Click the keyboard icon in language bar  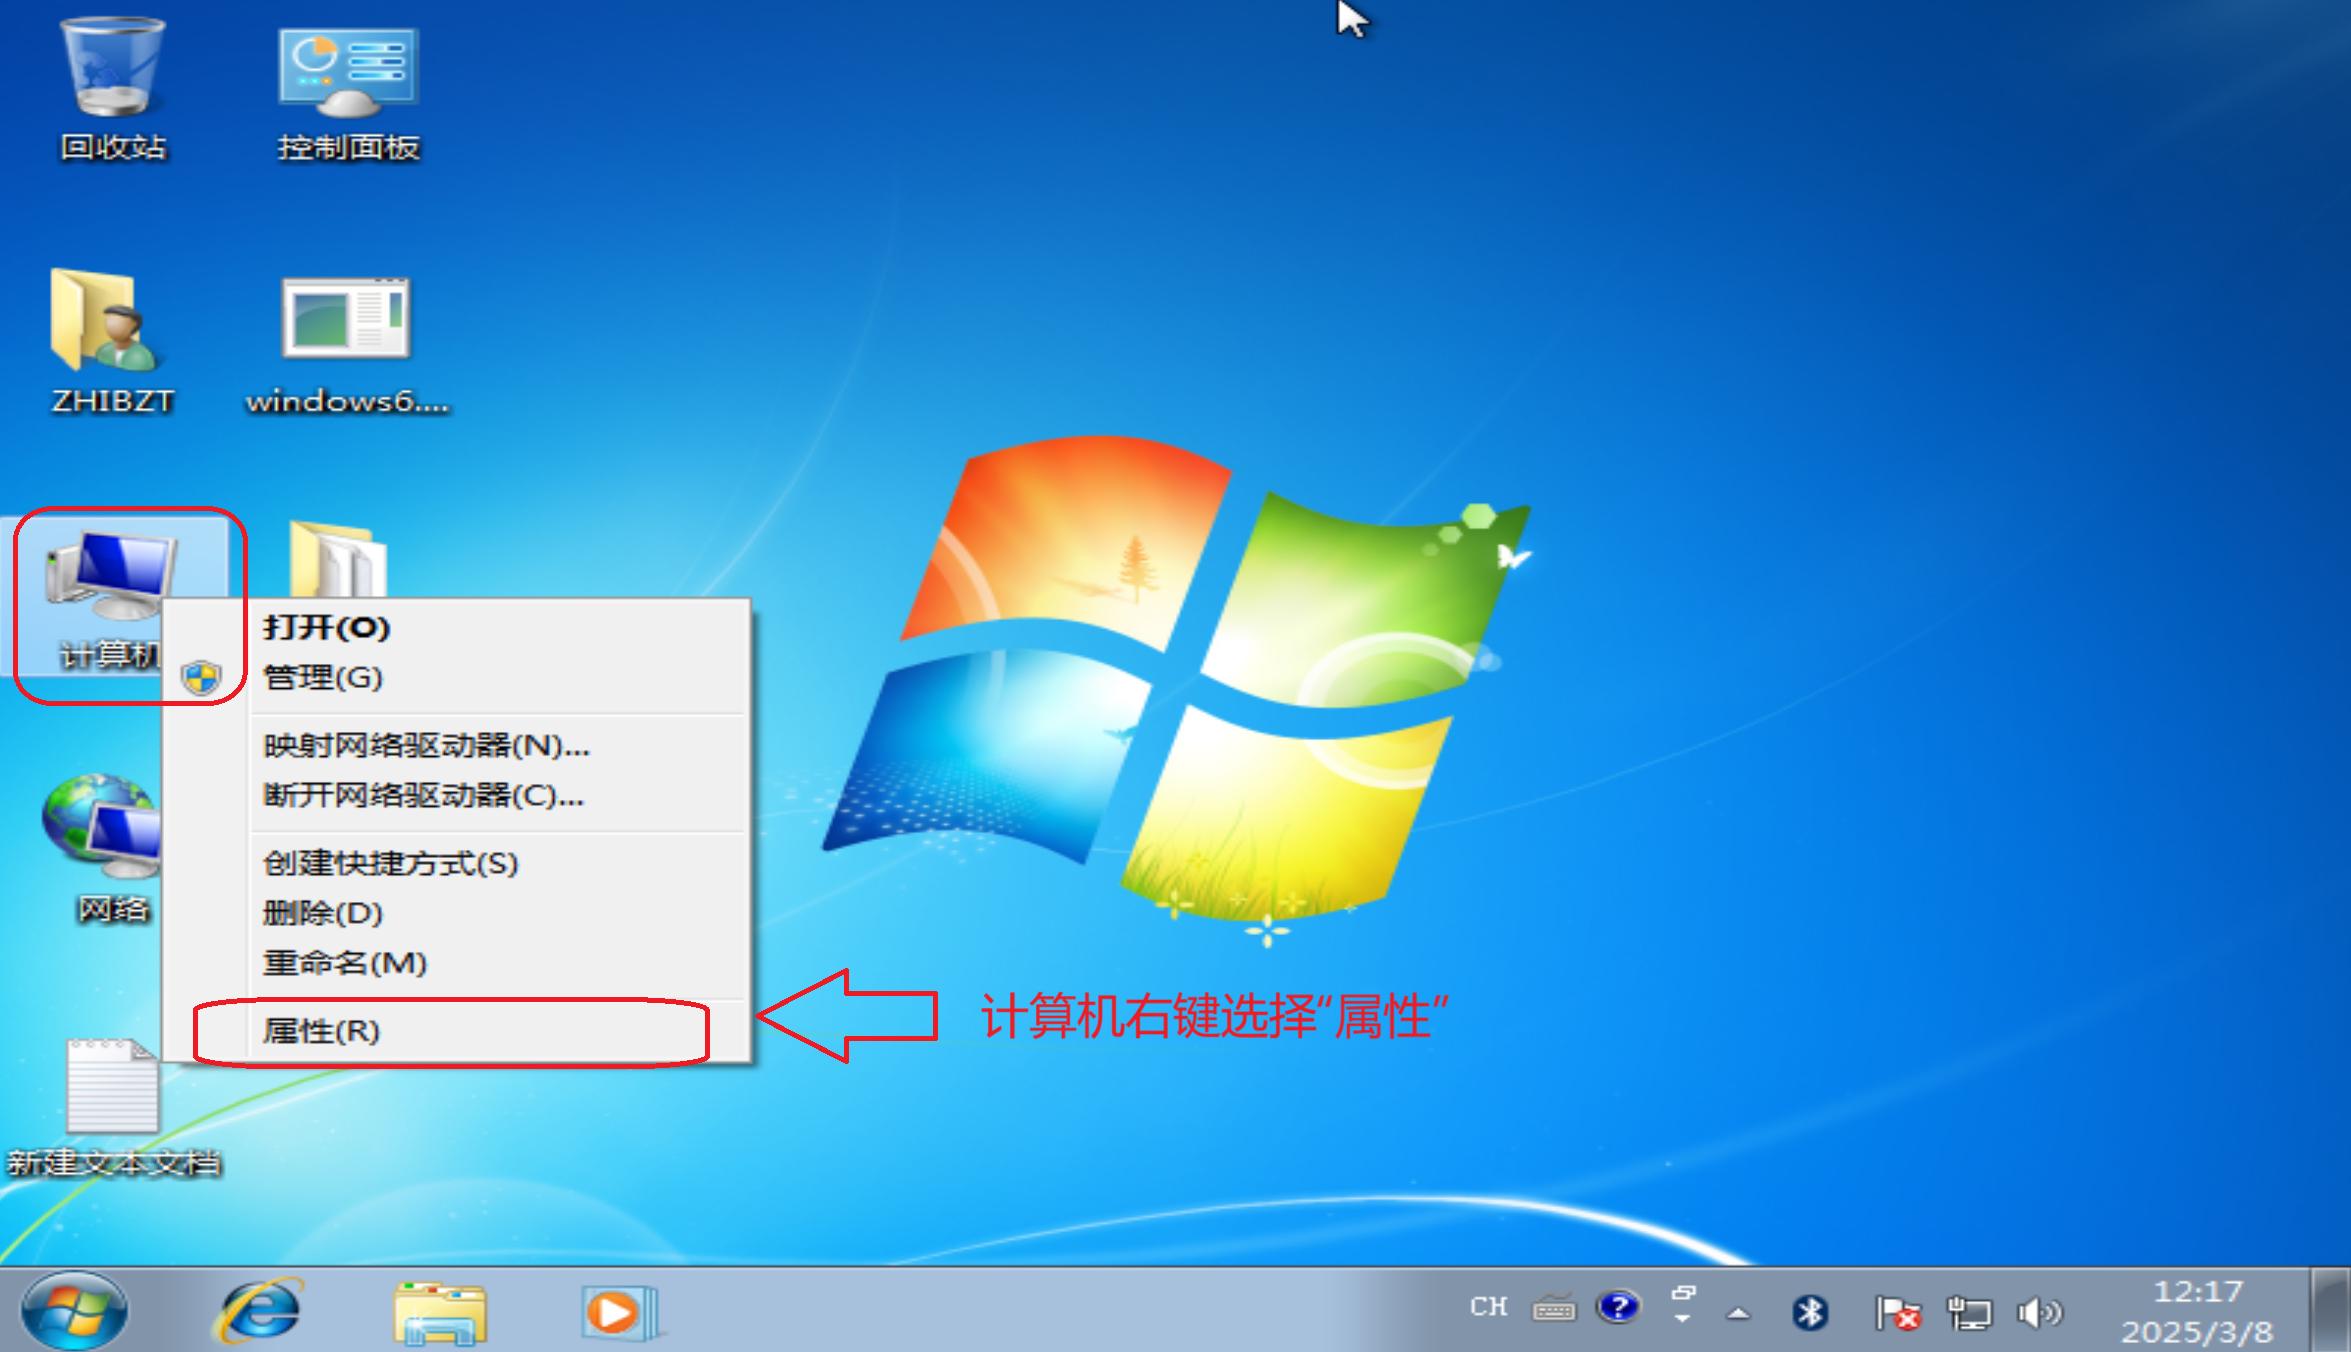[1553, 1307]
